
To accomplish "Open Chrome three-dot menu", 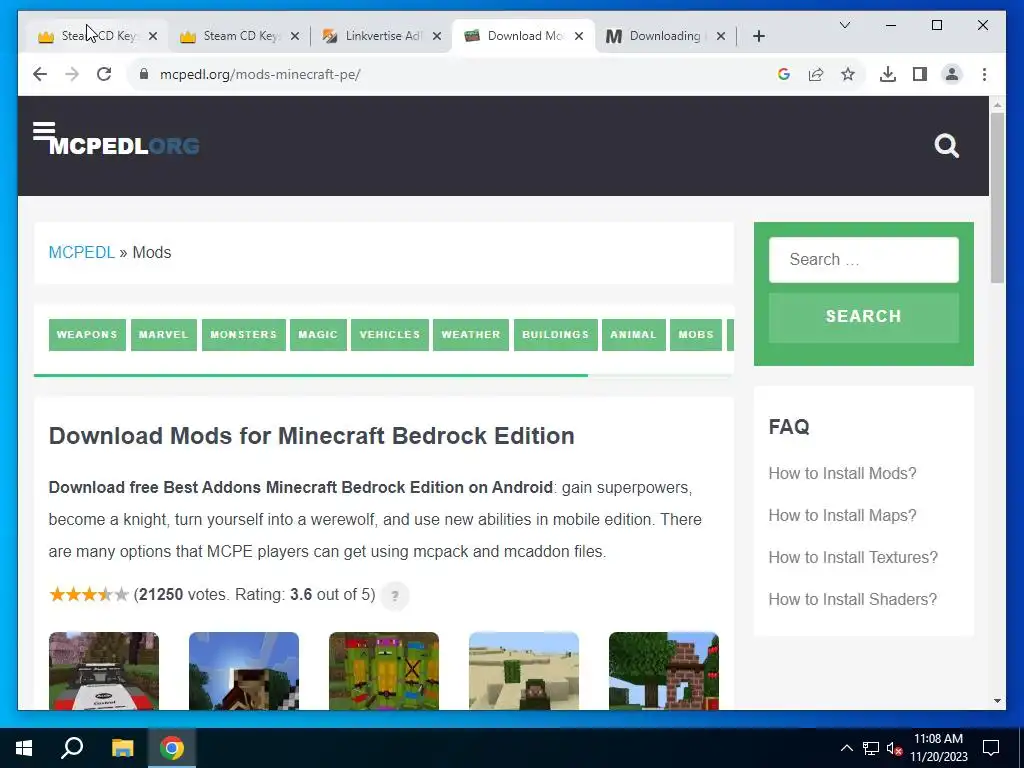I will 984,74.
